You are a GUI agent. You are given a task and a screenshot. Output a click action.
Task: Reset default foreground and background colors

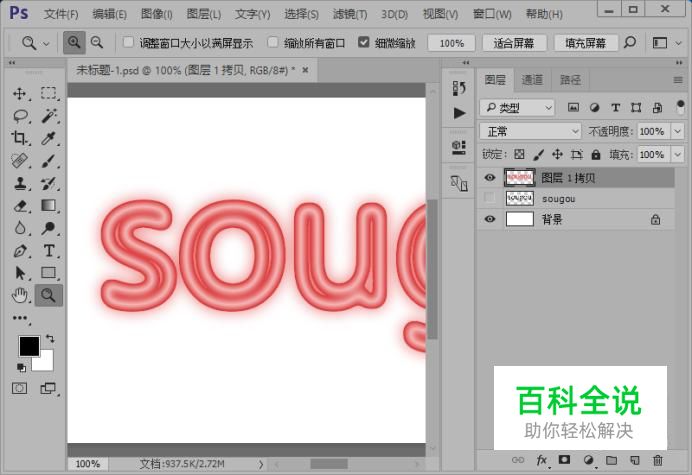click(21, 367)
